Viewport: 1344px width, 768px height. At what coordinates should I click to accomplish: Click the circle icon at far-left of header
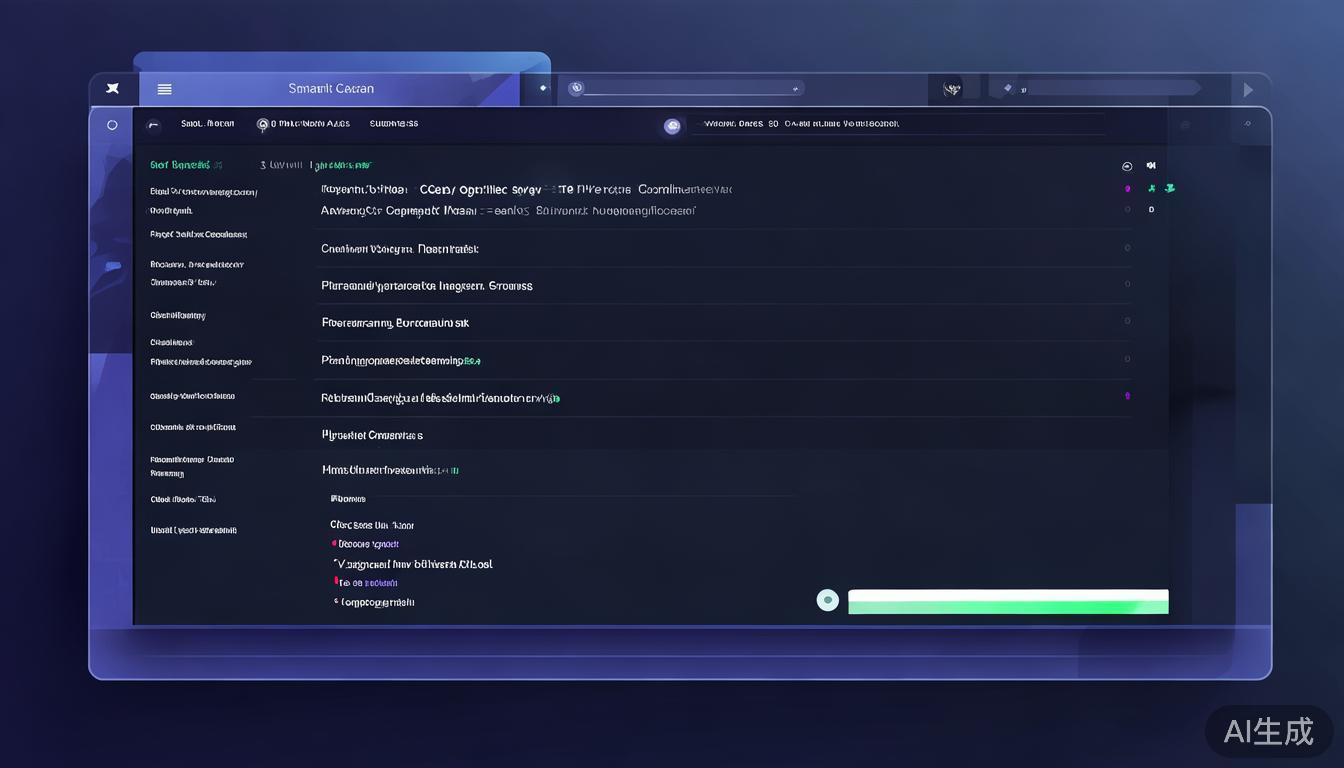(x=112, y=125)
